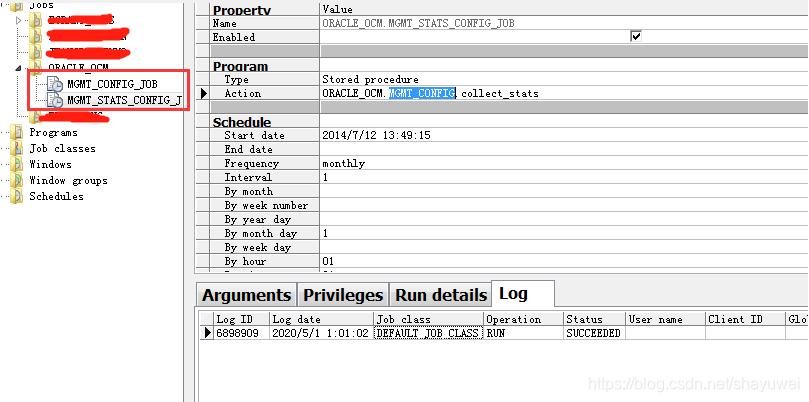Click the Interval value field

564,177
